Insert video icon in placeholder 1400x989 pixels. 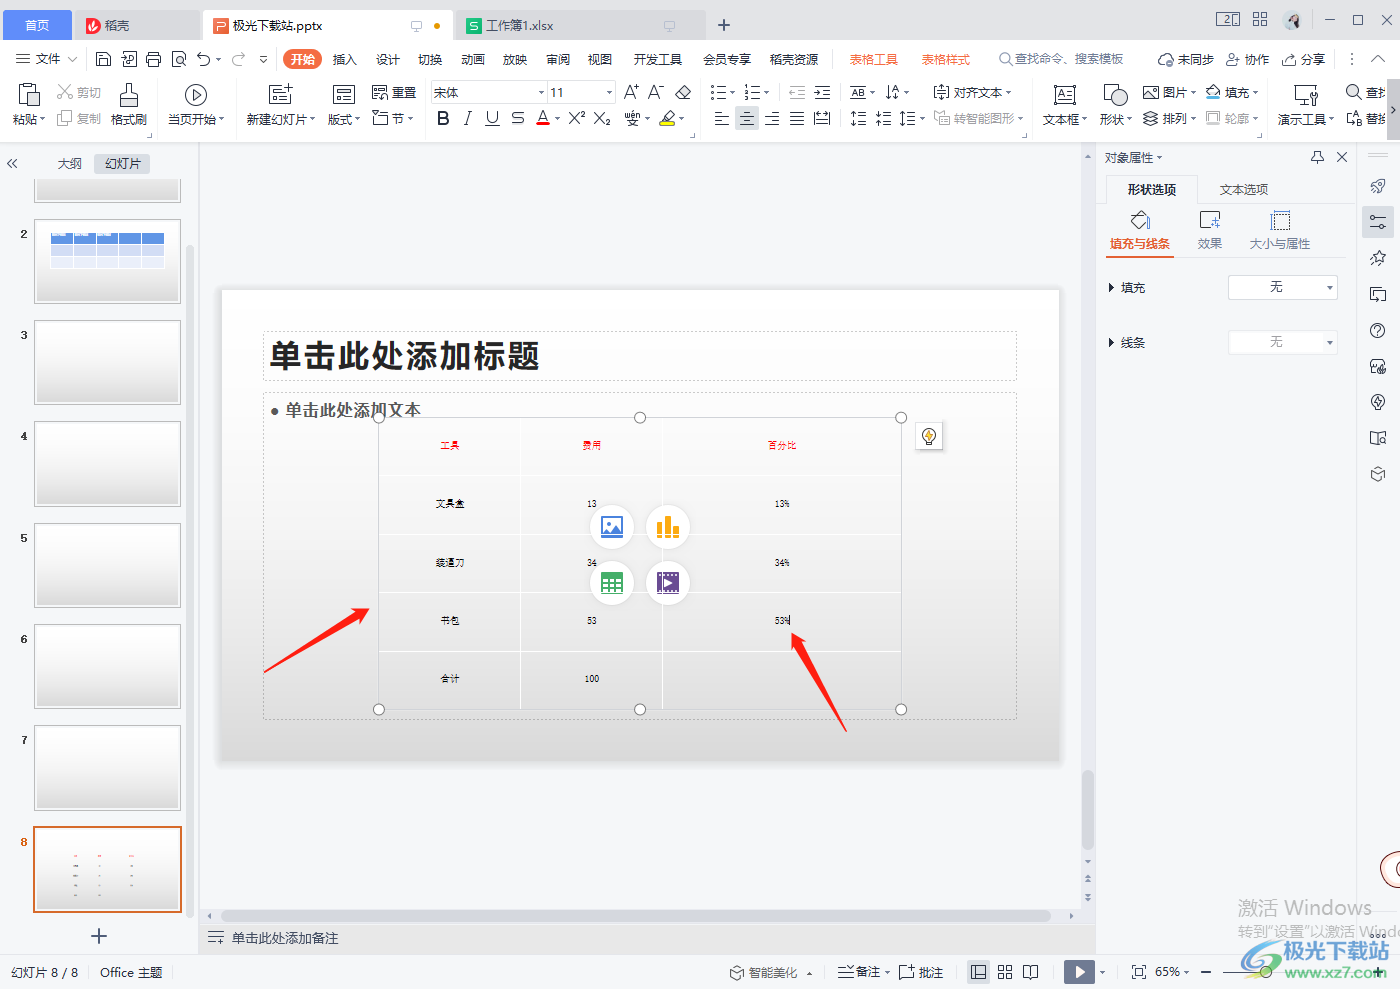tap(668, 582)
